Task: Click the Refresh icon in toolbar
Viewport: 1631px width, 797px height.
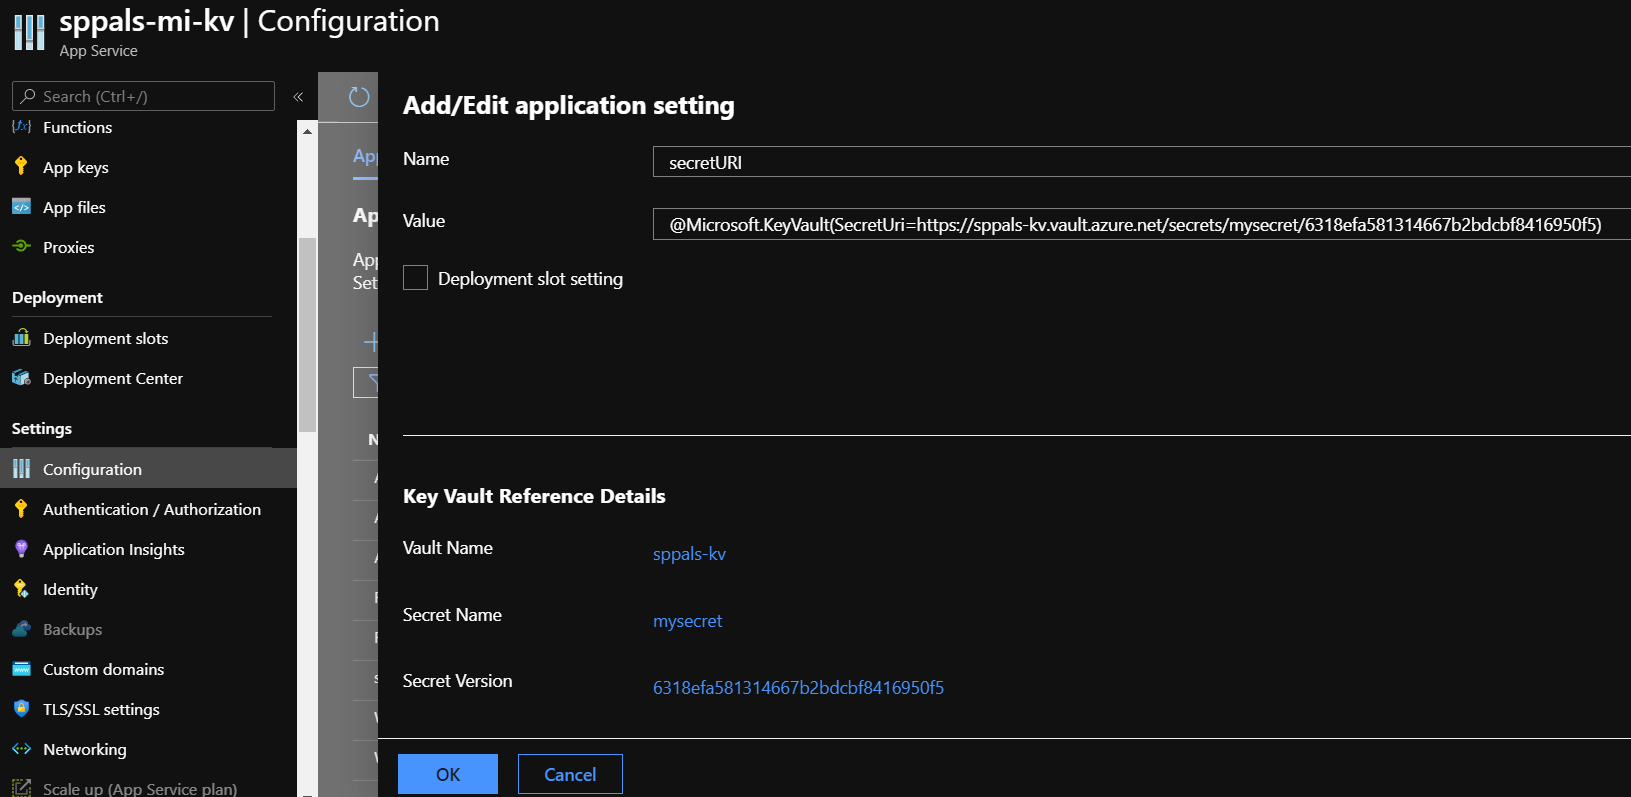Action: pos(359,97)
